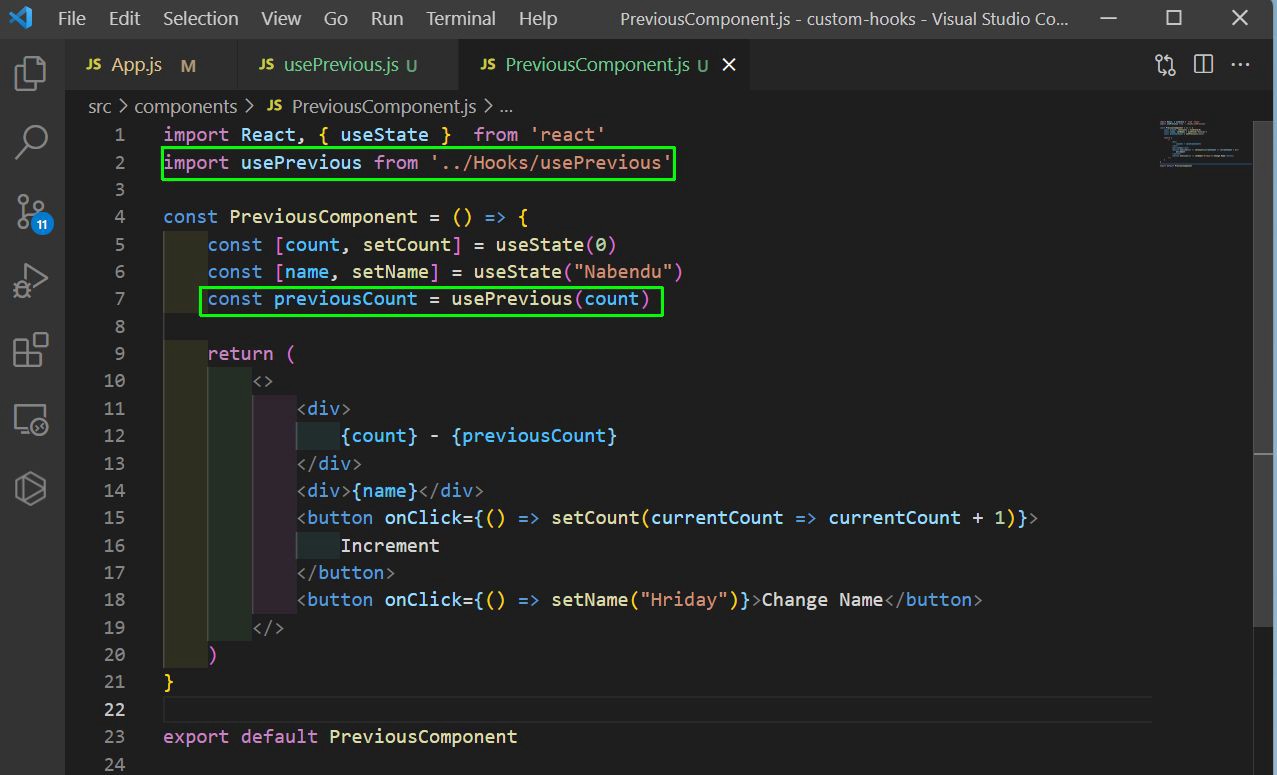Open the Search view in activity bar
The width and height of the screenshot is (1277, 775).
click(31, 142)
